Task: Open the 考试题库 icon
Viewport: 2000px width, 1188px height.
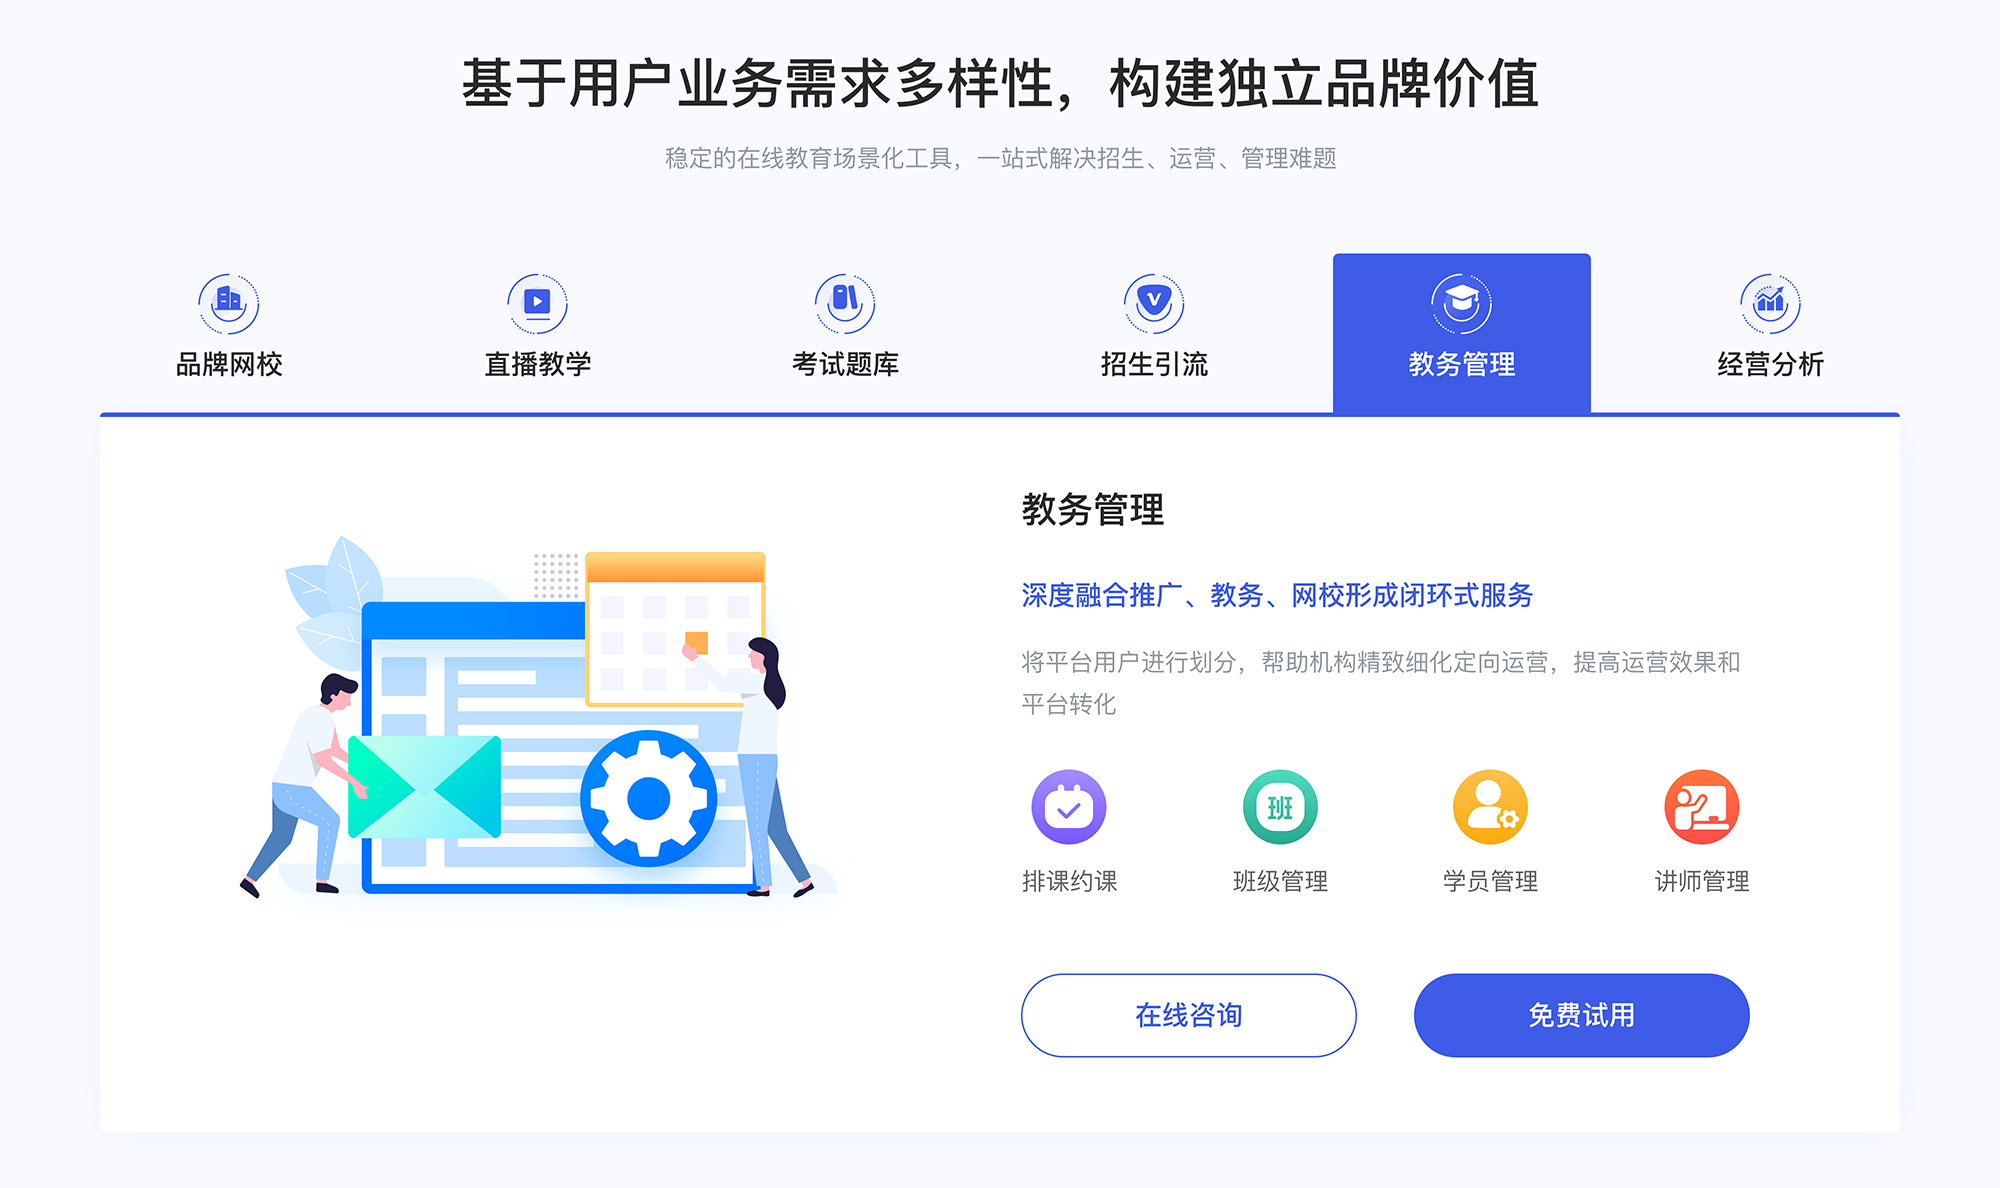Action: tap(842, 298)
